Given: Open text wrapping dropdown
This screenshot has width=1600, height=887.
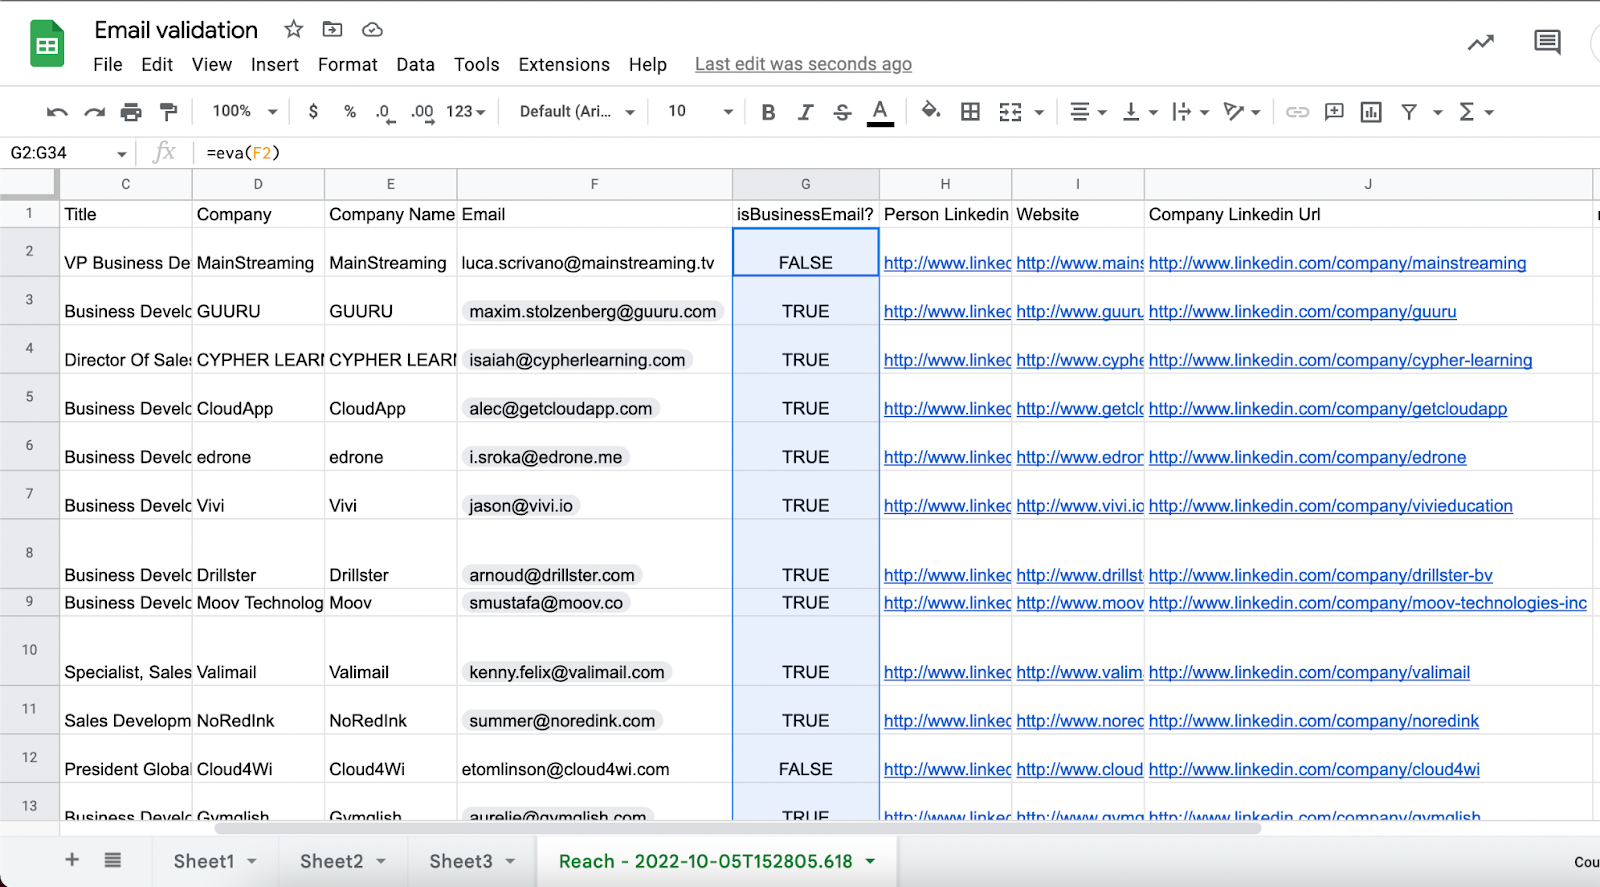Looking at the screenshot, I should pyautogui.click(x=1190, y=112).
